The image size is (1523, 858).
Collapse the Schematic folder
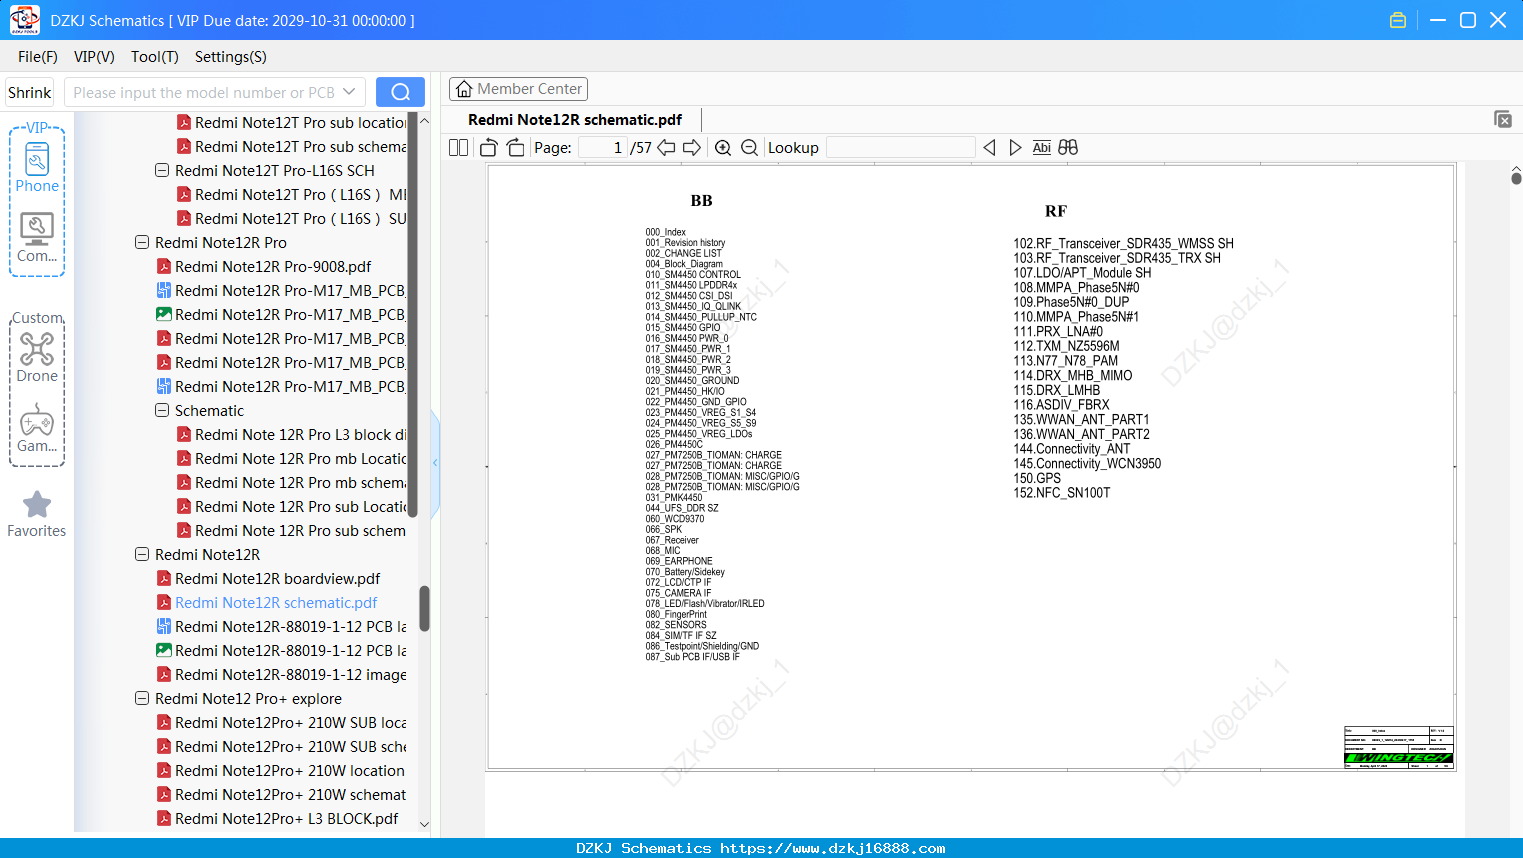(162, 411)
